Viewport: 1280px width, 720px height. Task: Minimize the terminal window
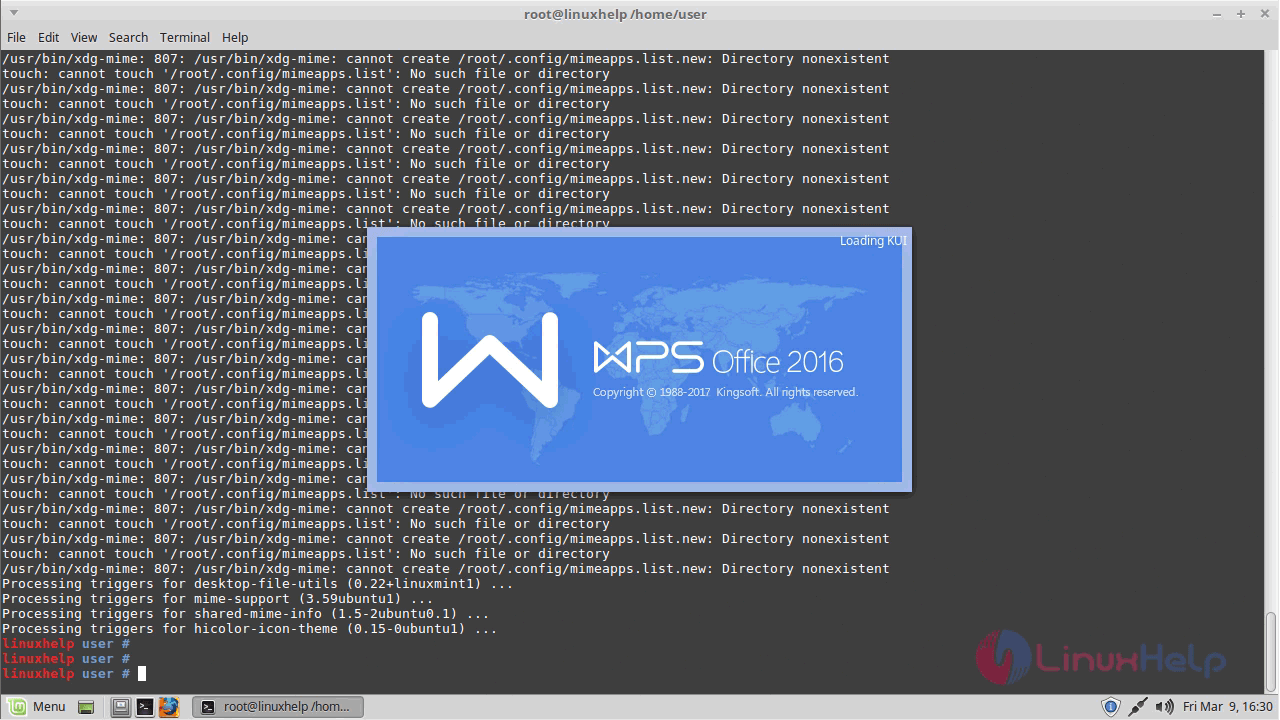(1219, 13)
